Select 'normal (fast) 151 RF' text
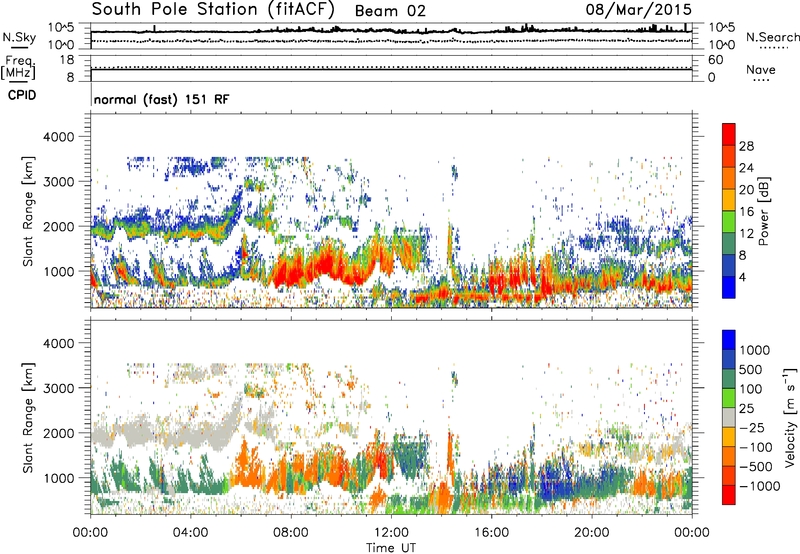The image size is (800, 554). point(161,99)
